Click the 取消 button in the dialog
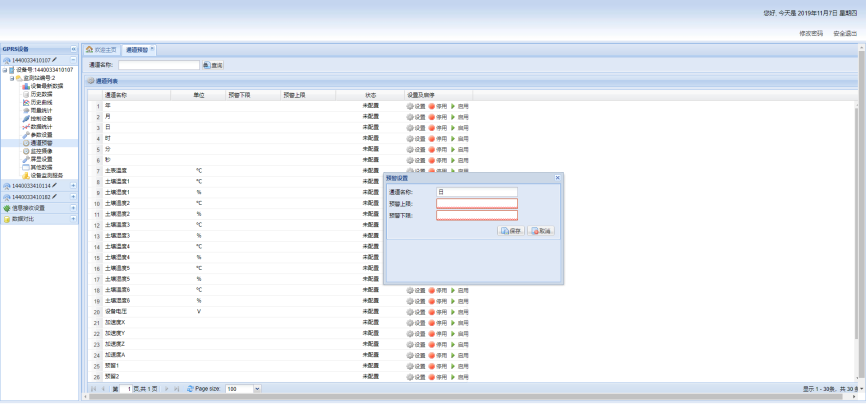The image size is (866, 414). point(540,231)
